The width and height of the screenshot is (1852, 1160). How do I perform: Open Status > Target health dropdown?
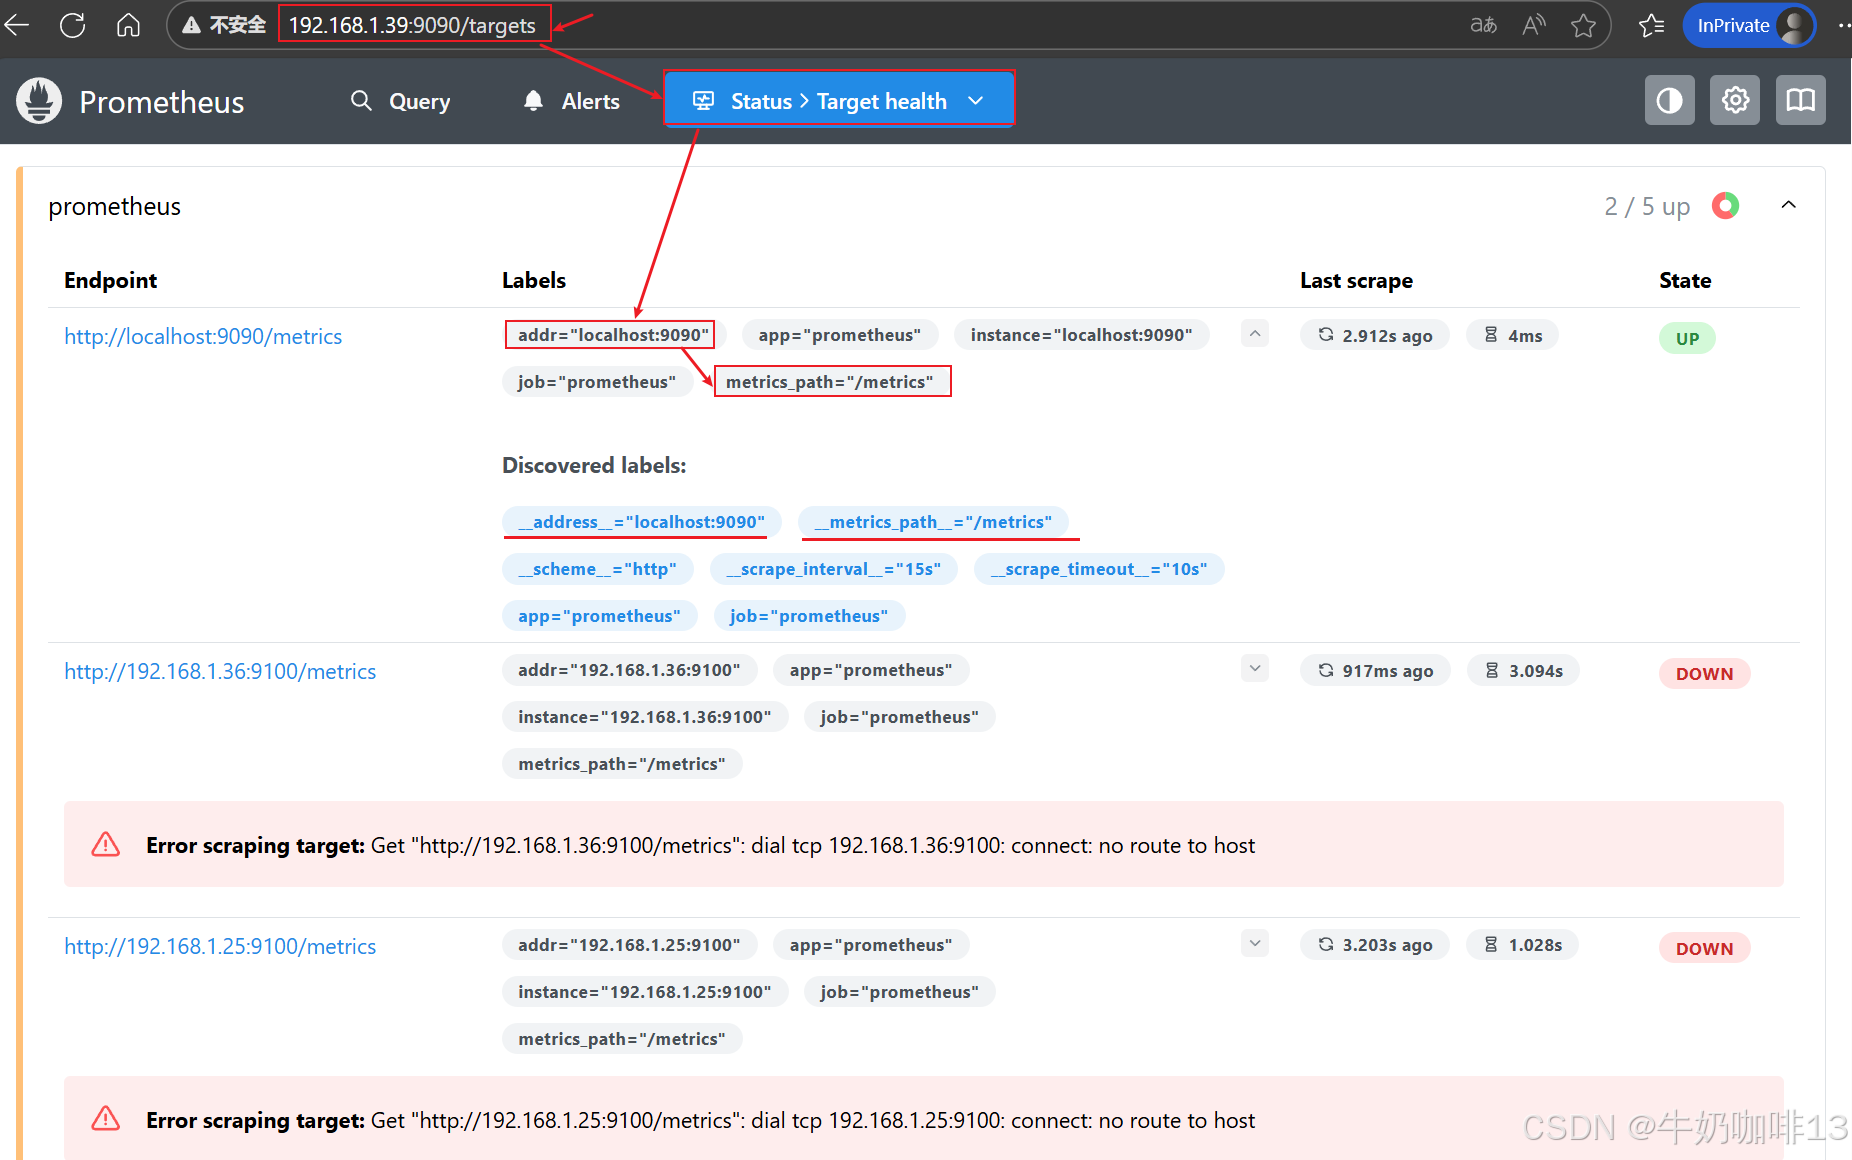tap(838, 101)
